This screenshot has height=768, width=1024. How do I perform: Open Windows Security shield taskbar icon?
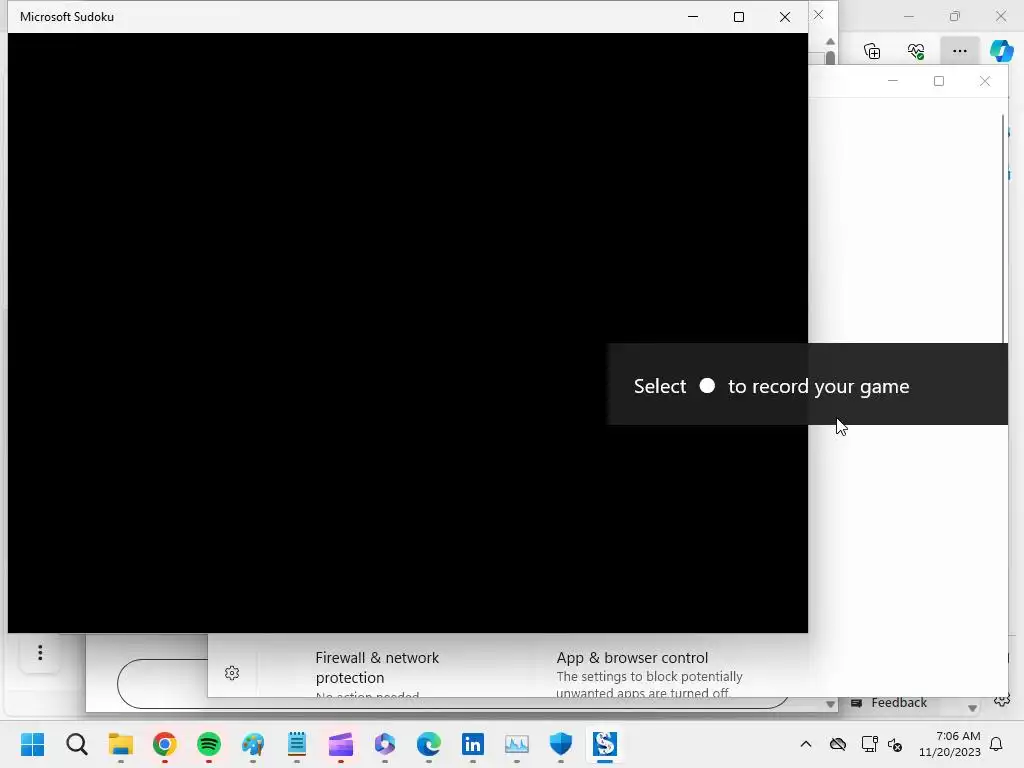(561, 744)
